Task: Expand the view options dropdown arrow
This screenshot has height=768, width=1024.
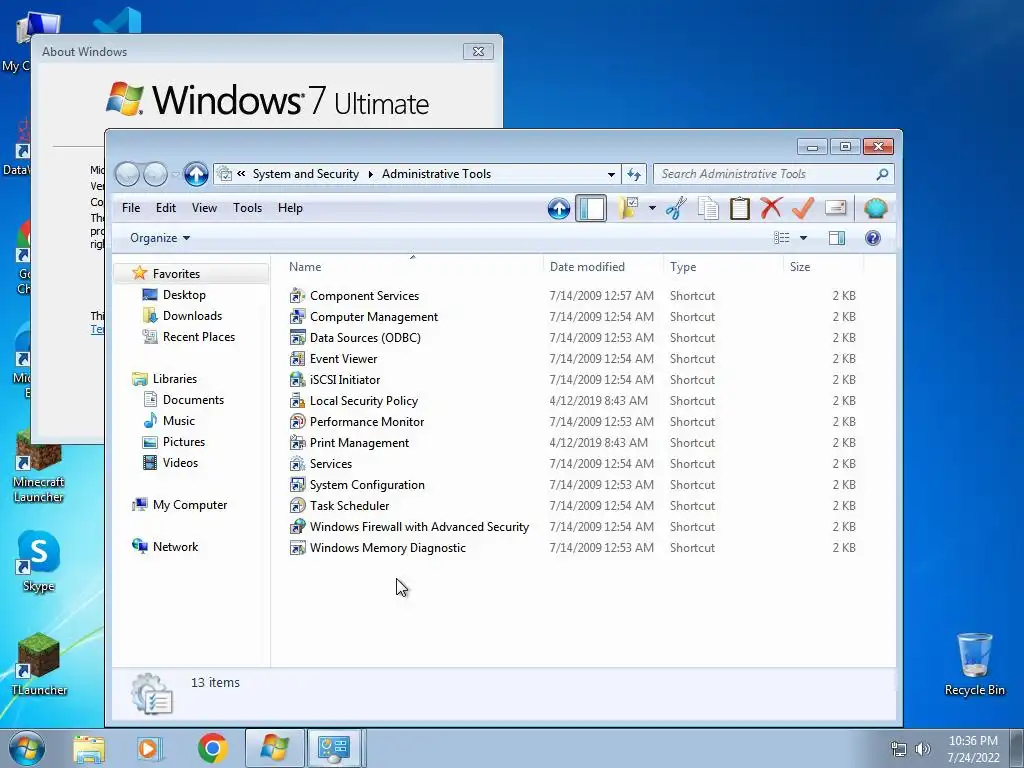Action: click(x=803, y=238)
